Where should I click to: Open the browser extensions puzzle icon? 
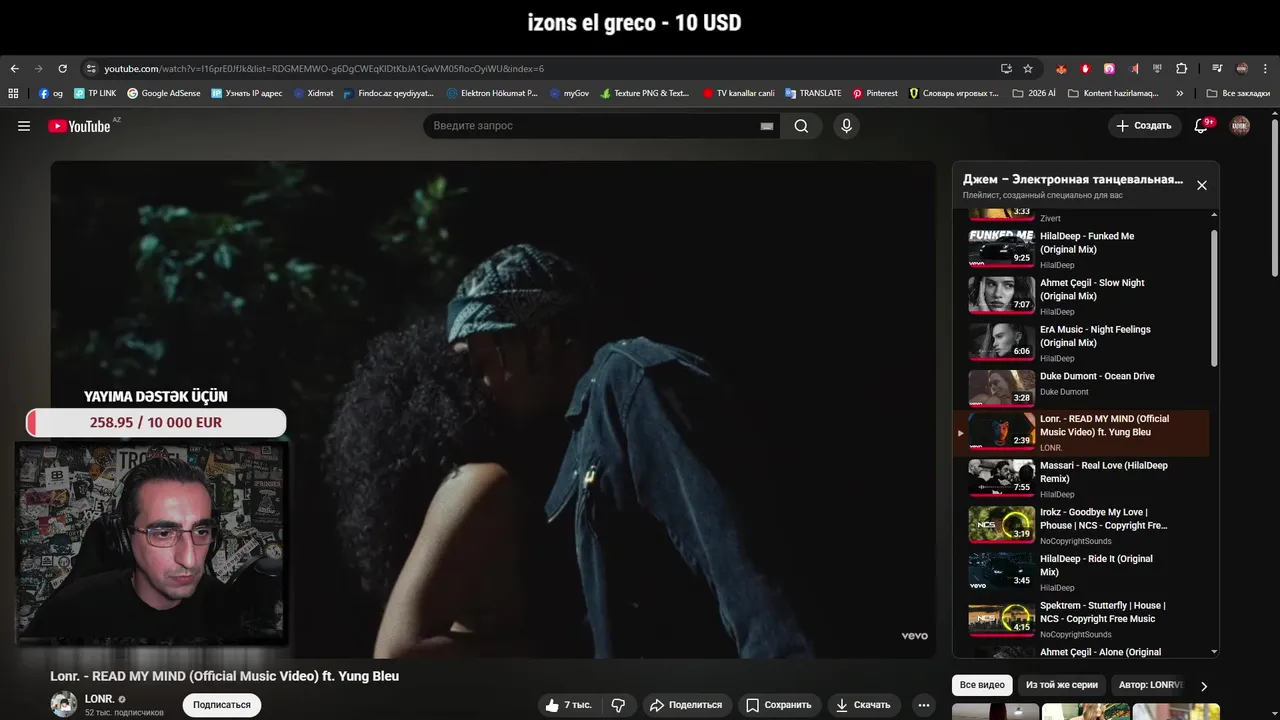pos(1182,69)
